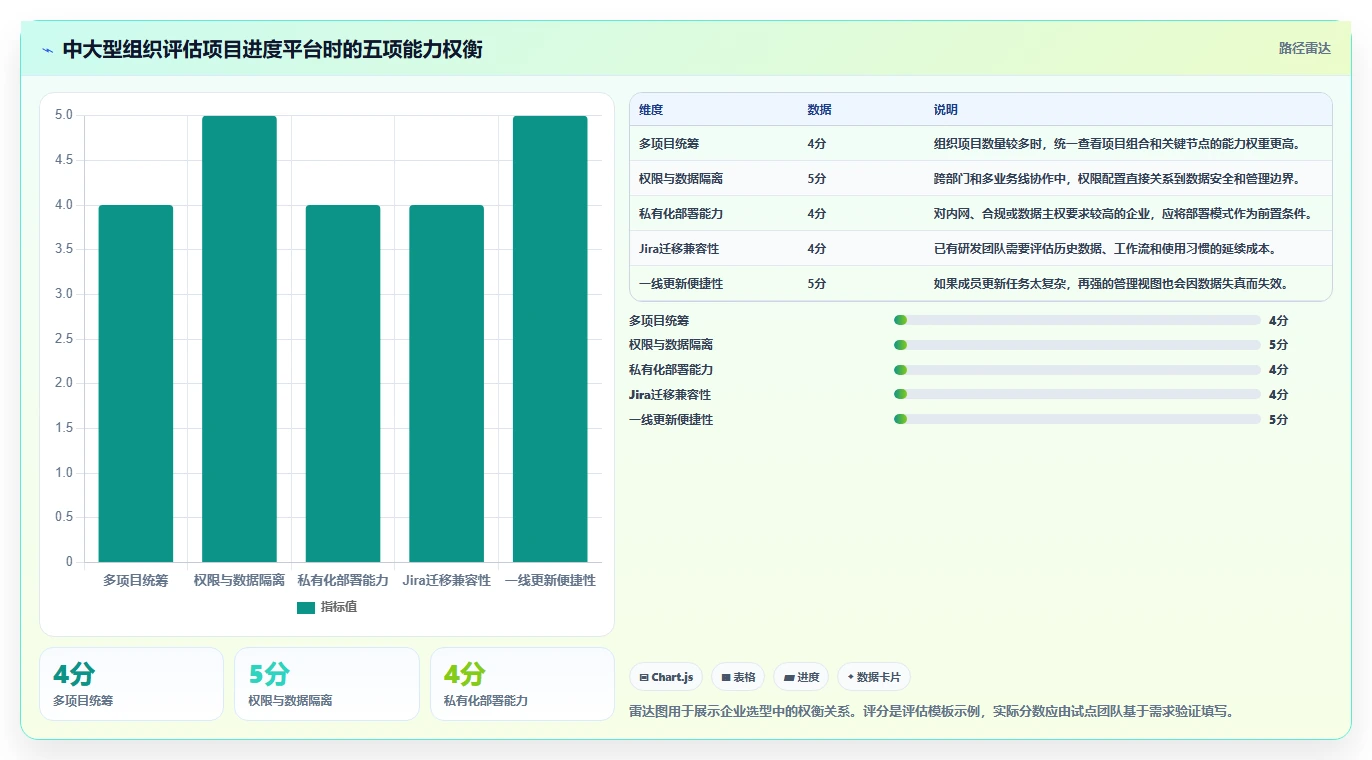Click the Jira迁移兼容性 x-axis label
This screenshot has height=760, width=1372.
[446, 580]
